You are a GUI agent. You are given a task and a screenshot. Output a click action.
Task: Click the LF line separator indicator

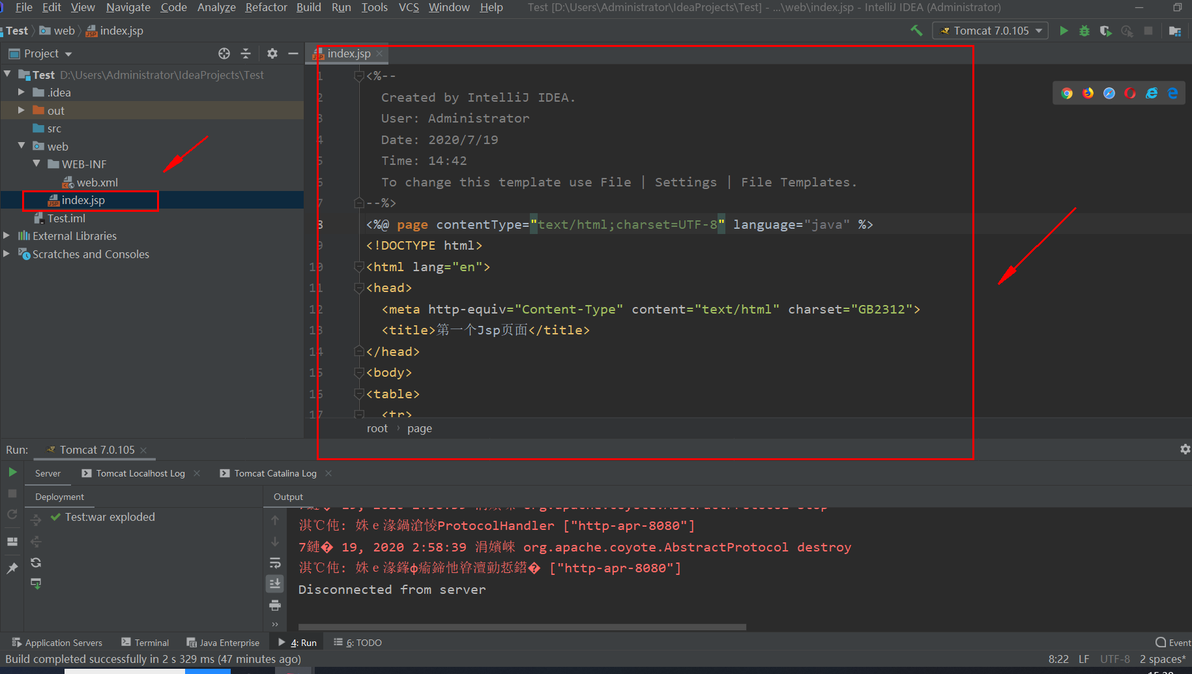(x=1084, y=659)
